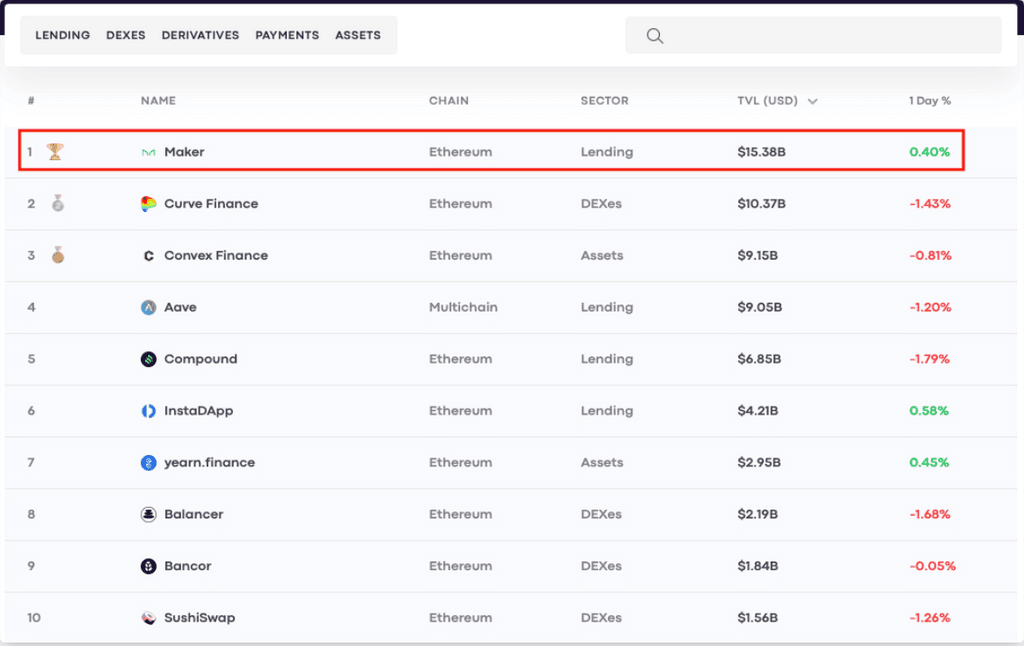Open the Balancer project link
This screenshot has width=1024, height=646.
(x=194, y=514)
